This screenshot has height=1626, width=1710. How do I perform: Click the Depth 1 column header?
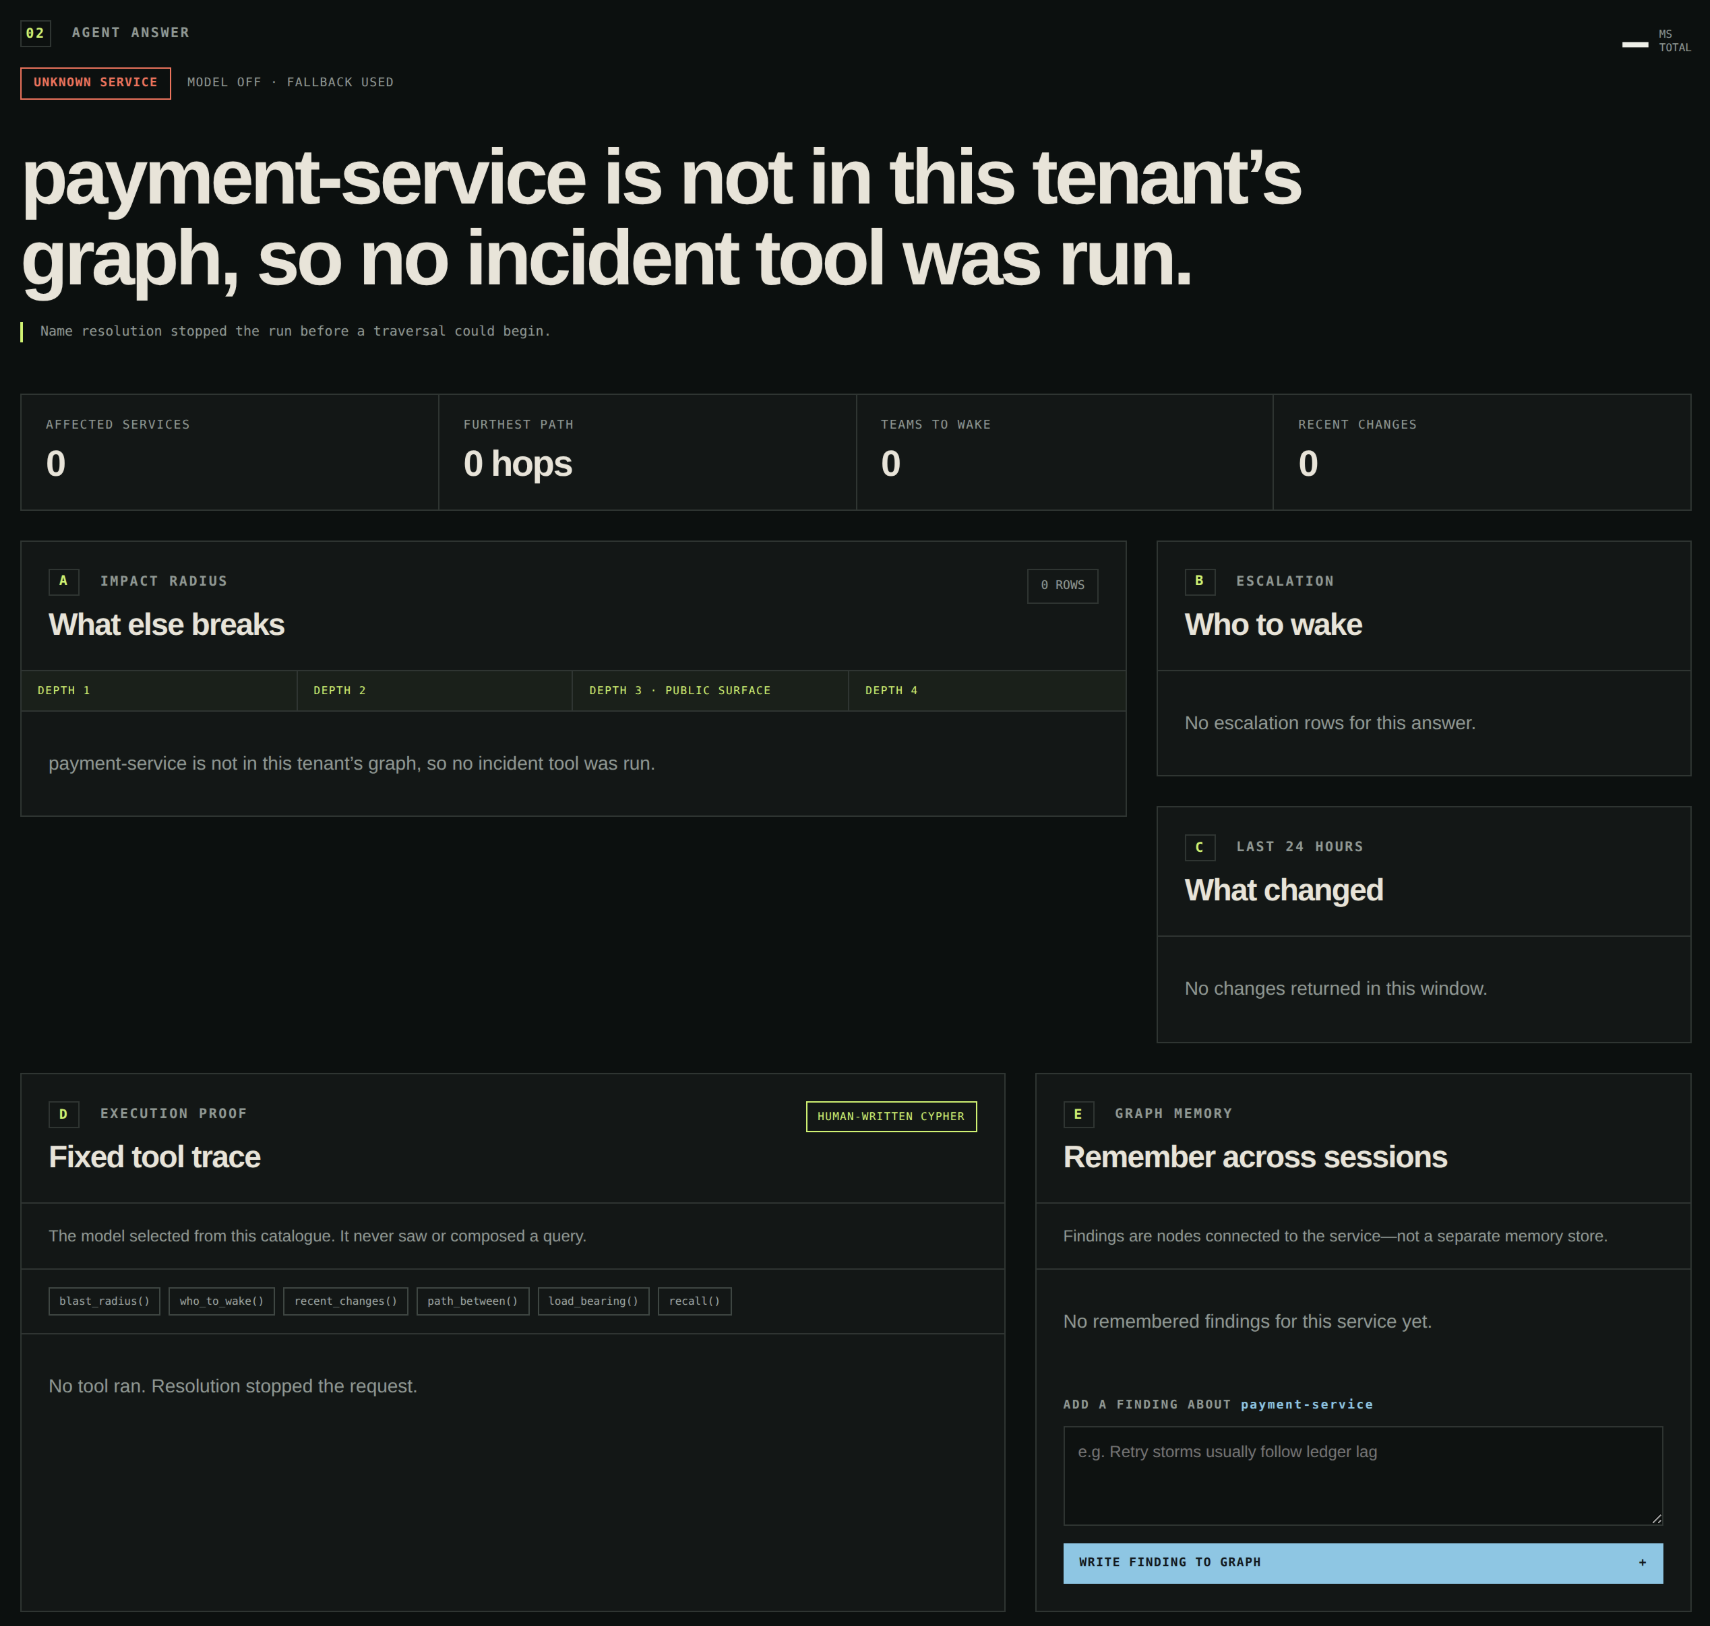pos(159,691)
